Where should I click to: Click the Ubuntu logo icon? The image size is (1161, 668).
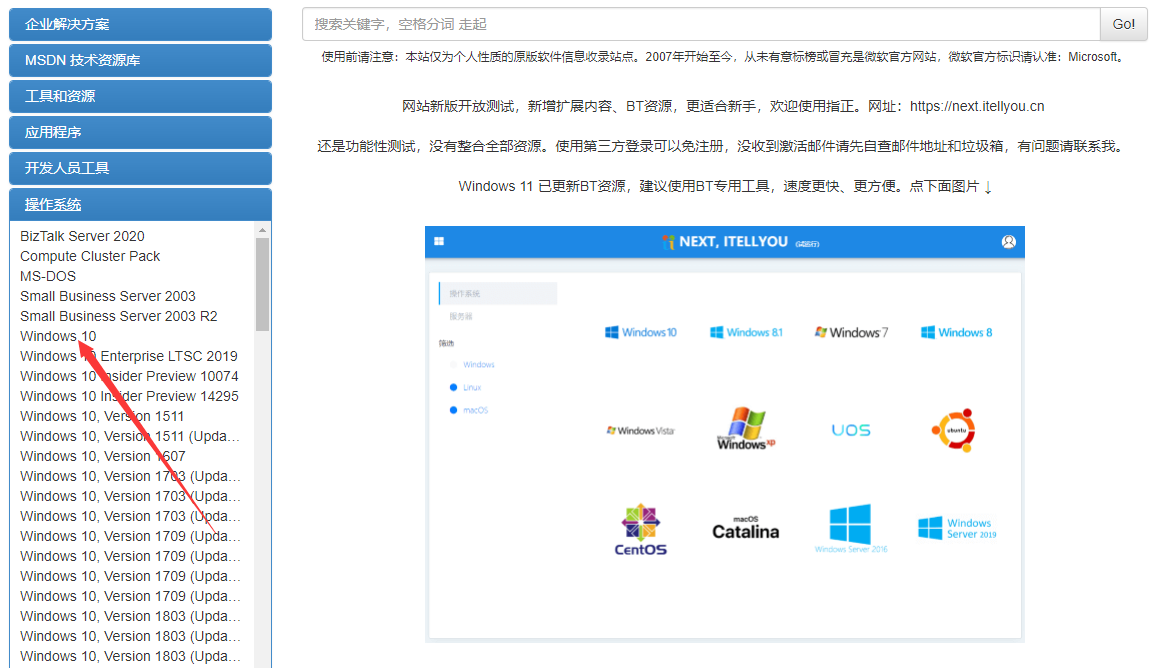click(952, 430)
